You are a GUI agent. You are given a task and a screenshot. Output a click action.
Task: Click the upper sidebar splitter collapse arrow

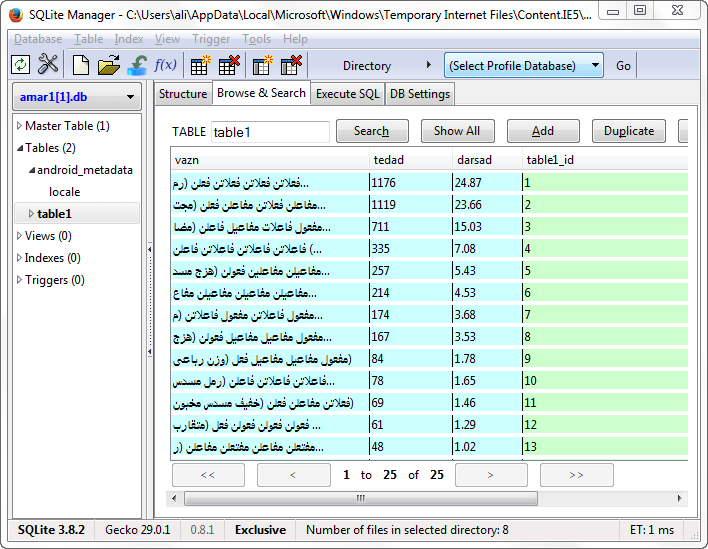click(149, 249)
